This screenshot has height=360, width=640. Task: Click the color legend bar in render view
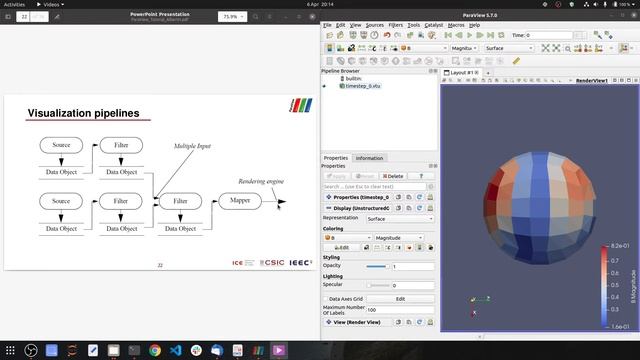coord(604,287)
